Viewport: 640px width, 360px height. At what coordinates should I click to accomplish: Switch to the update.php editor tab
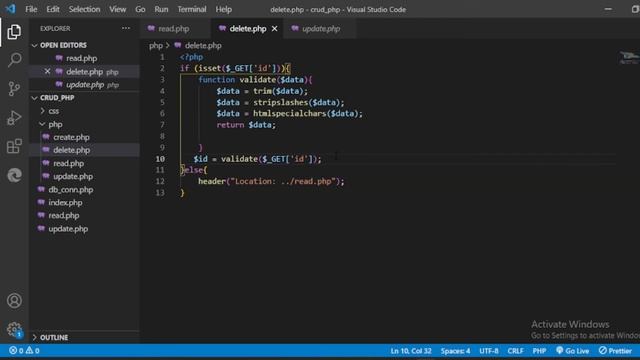321,29
